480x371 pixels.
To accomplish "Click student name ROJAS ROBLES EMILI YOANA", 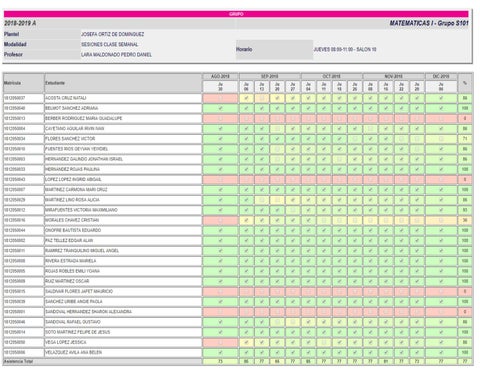I will (x=72, y=271).
